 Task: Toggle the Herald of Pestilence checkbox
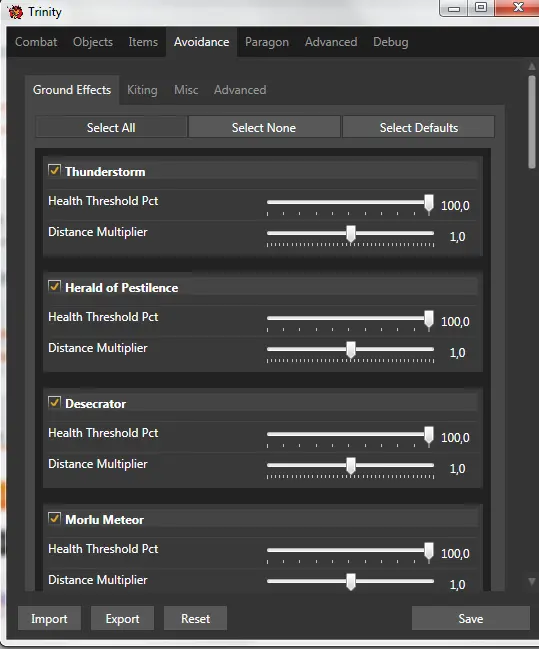click(54, 286)
